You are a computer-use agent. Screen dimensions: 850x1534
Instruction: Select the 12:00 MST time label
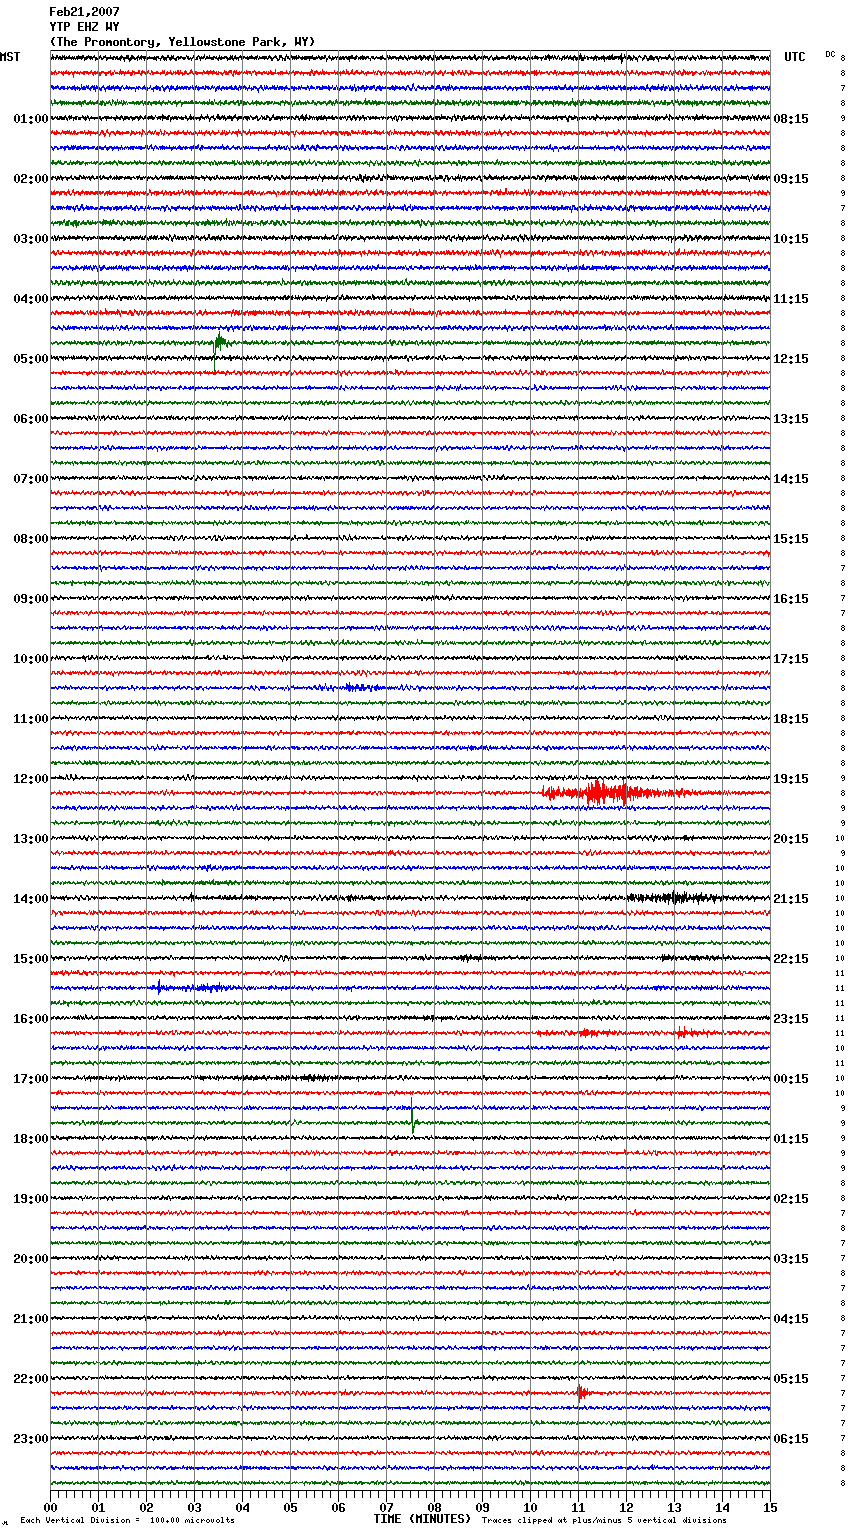(x=31, y=779)
